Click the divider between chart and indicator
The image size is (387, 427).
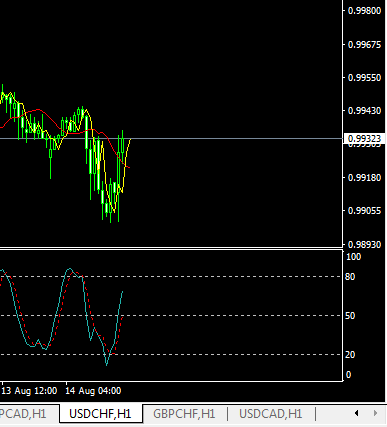click(171, 248)
